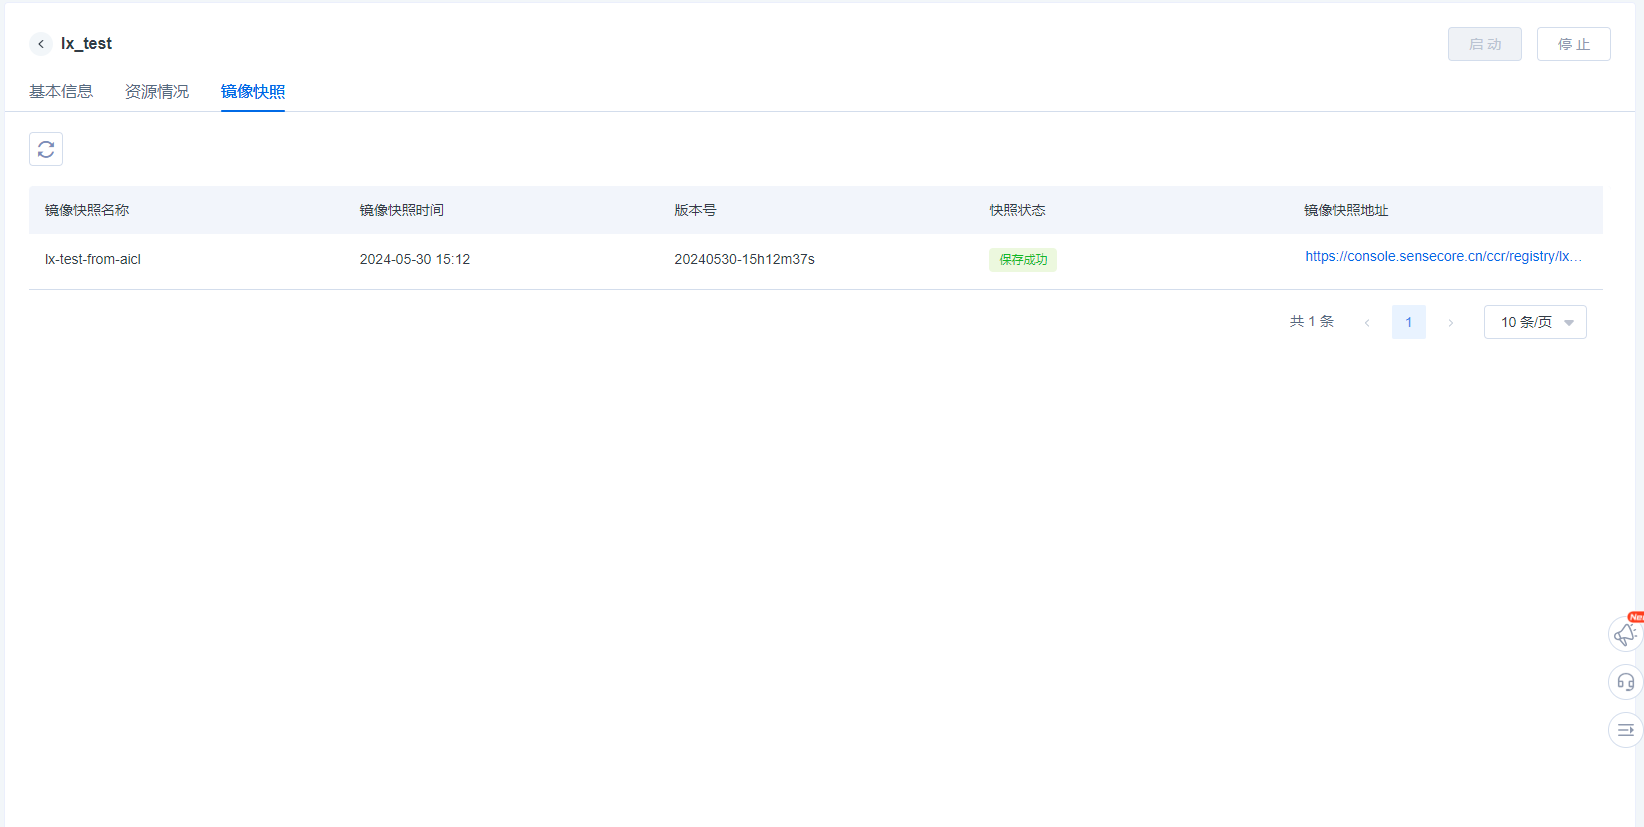
Task: Click the 保存成功 status tag
Action: [1023, 260]
